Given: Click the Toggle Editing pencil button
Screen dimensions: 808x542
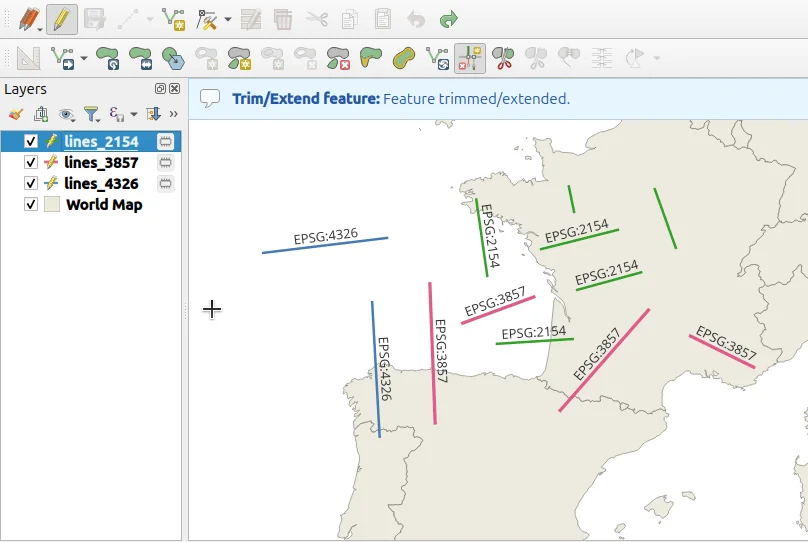Looking at the screenshot, I should pyautogui.click(x=62, y=19).
